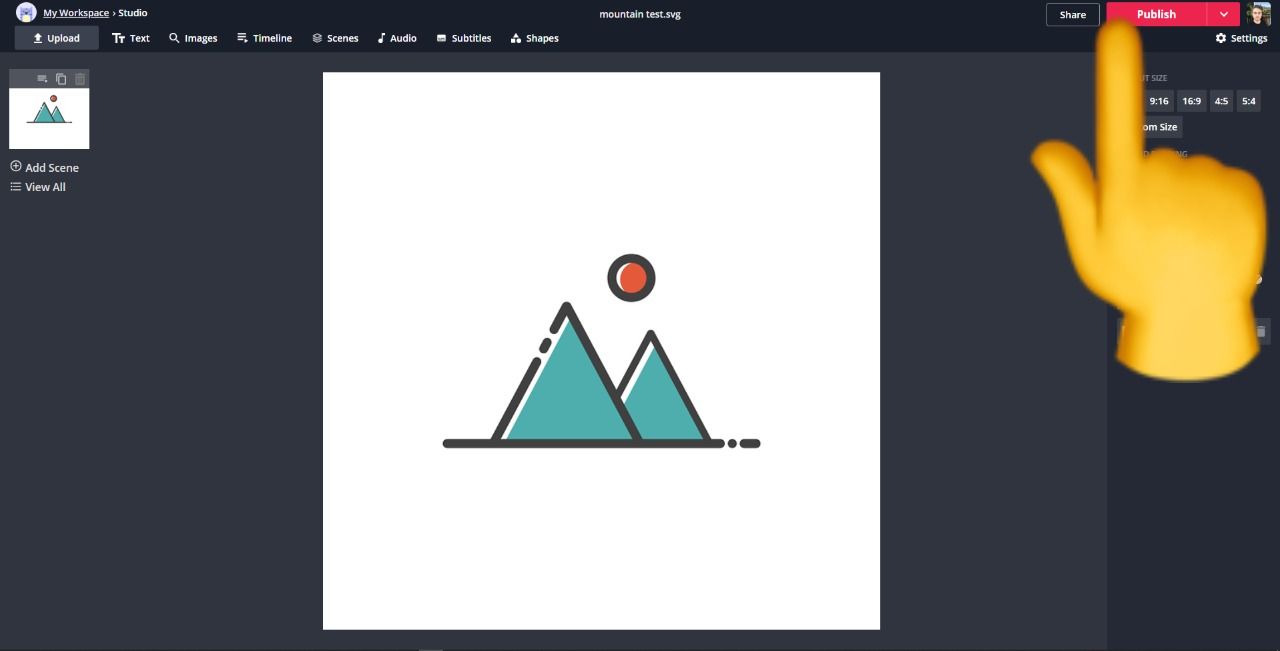Choose the 4:5 output size

(1221, 101)
